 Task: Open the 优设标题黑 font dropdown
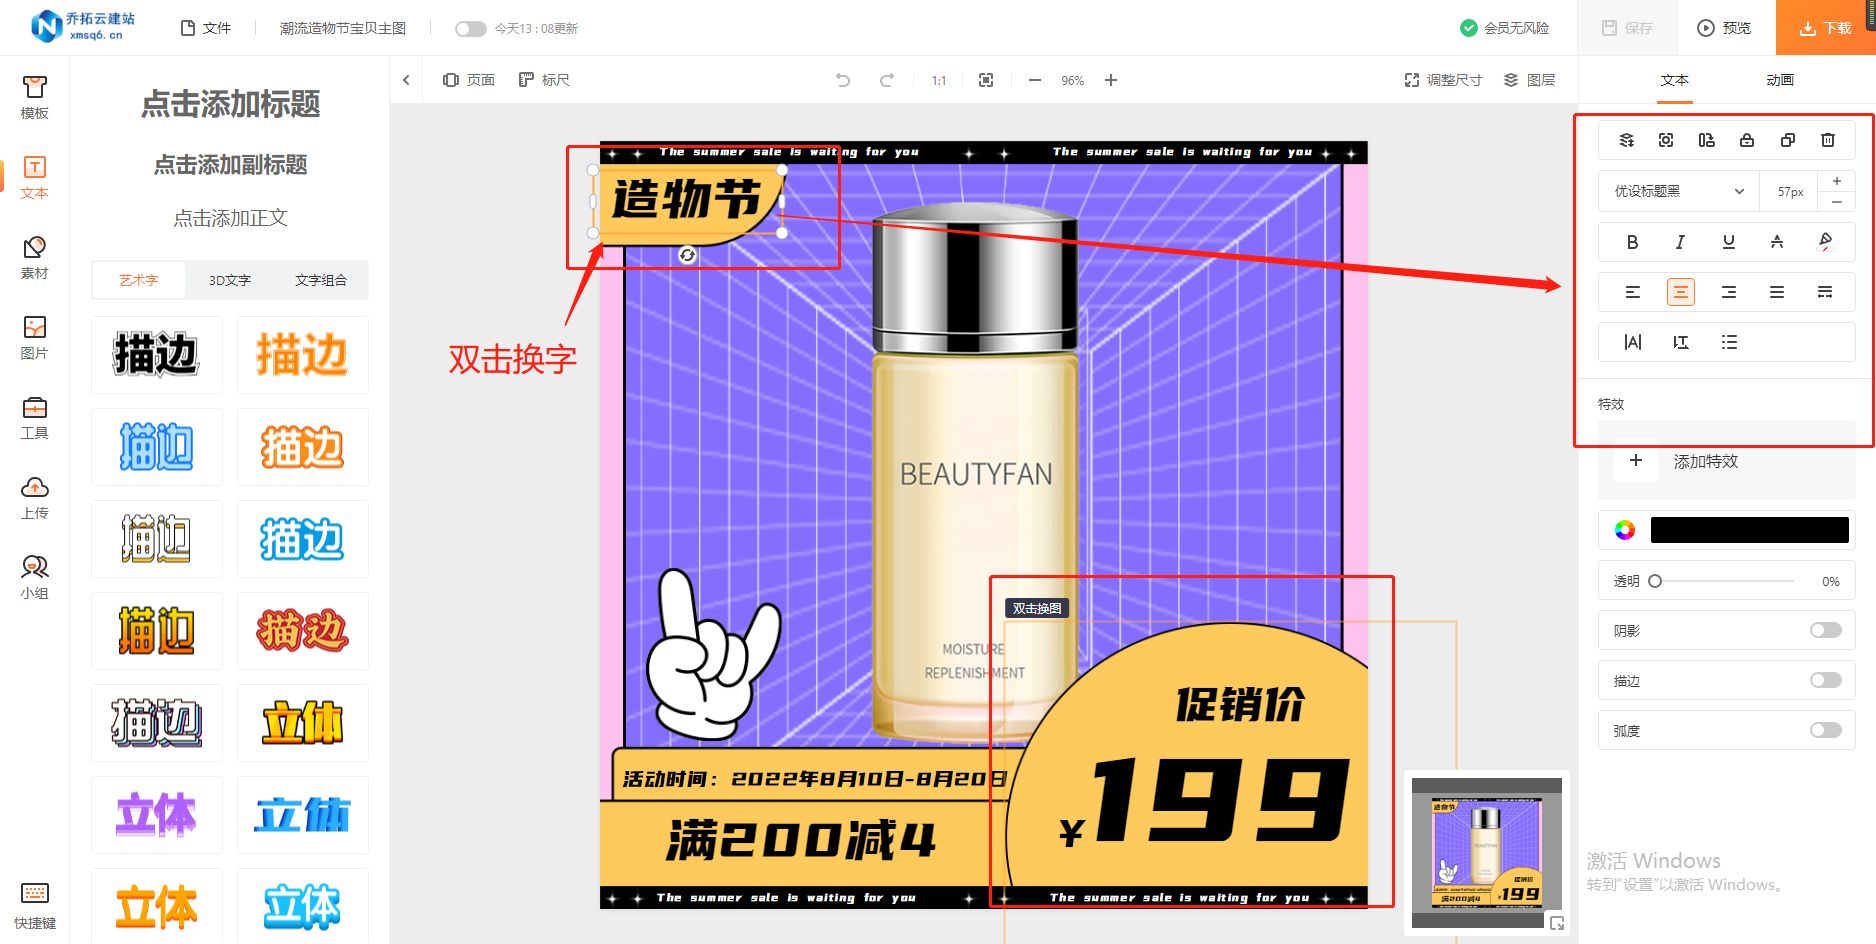1677,190
